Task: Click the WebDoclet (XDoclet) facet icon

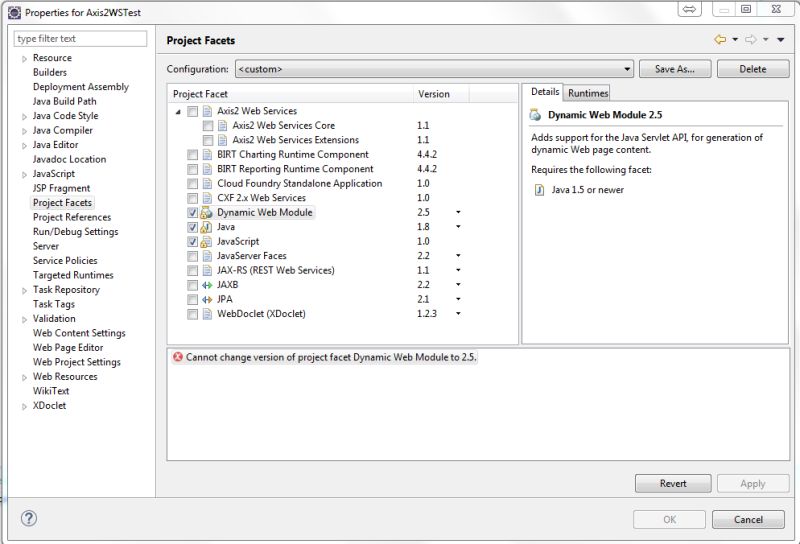Action: click(207, 314)
